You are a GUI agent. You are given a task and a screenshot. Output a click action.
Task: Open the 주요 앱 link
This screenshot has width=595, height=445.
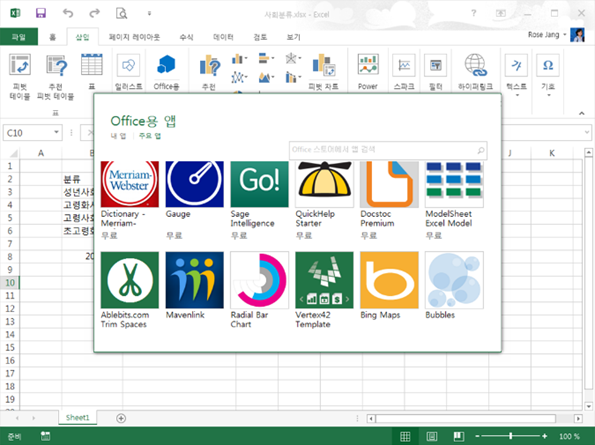pos(150,136)
